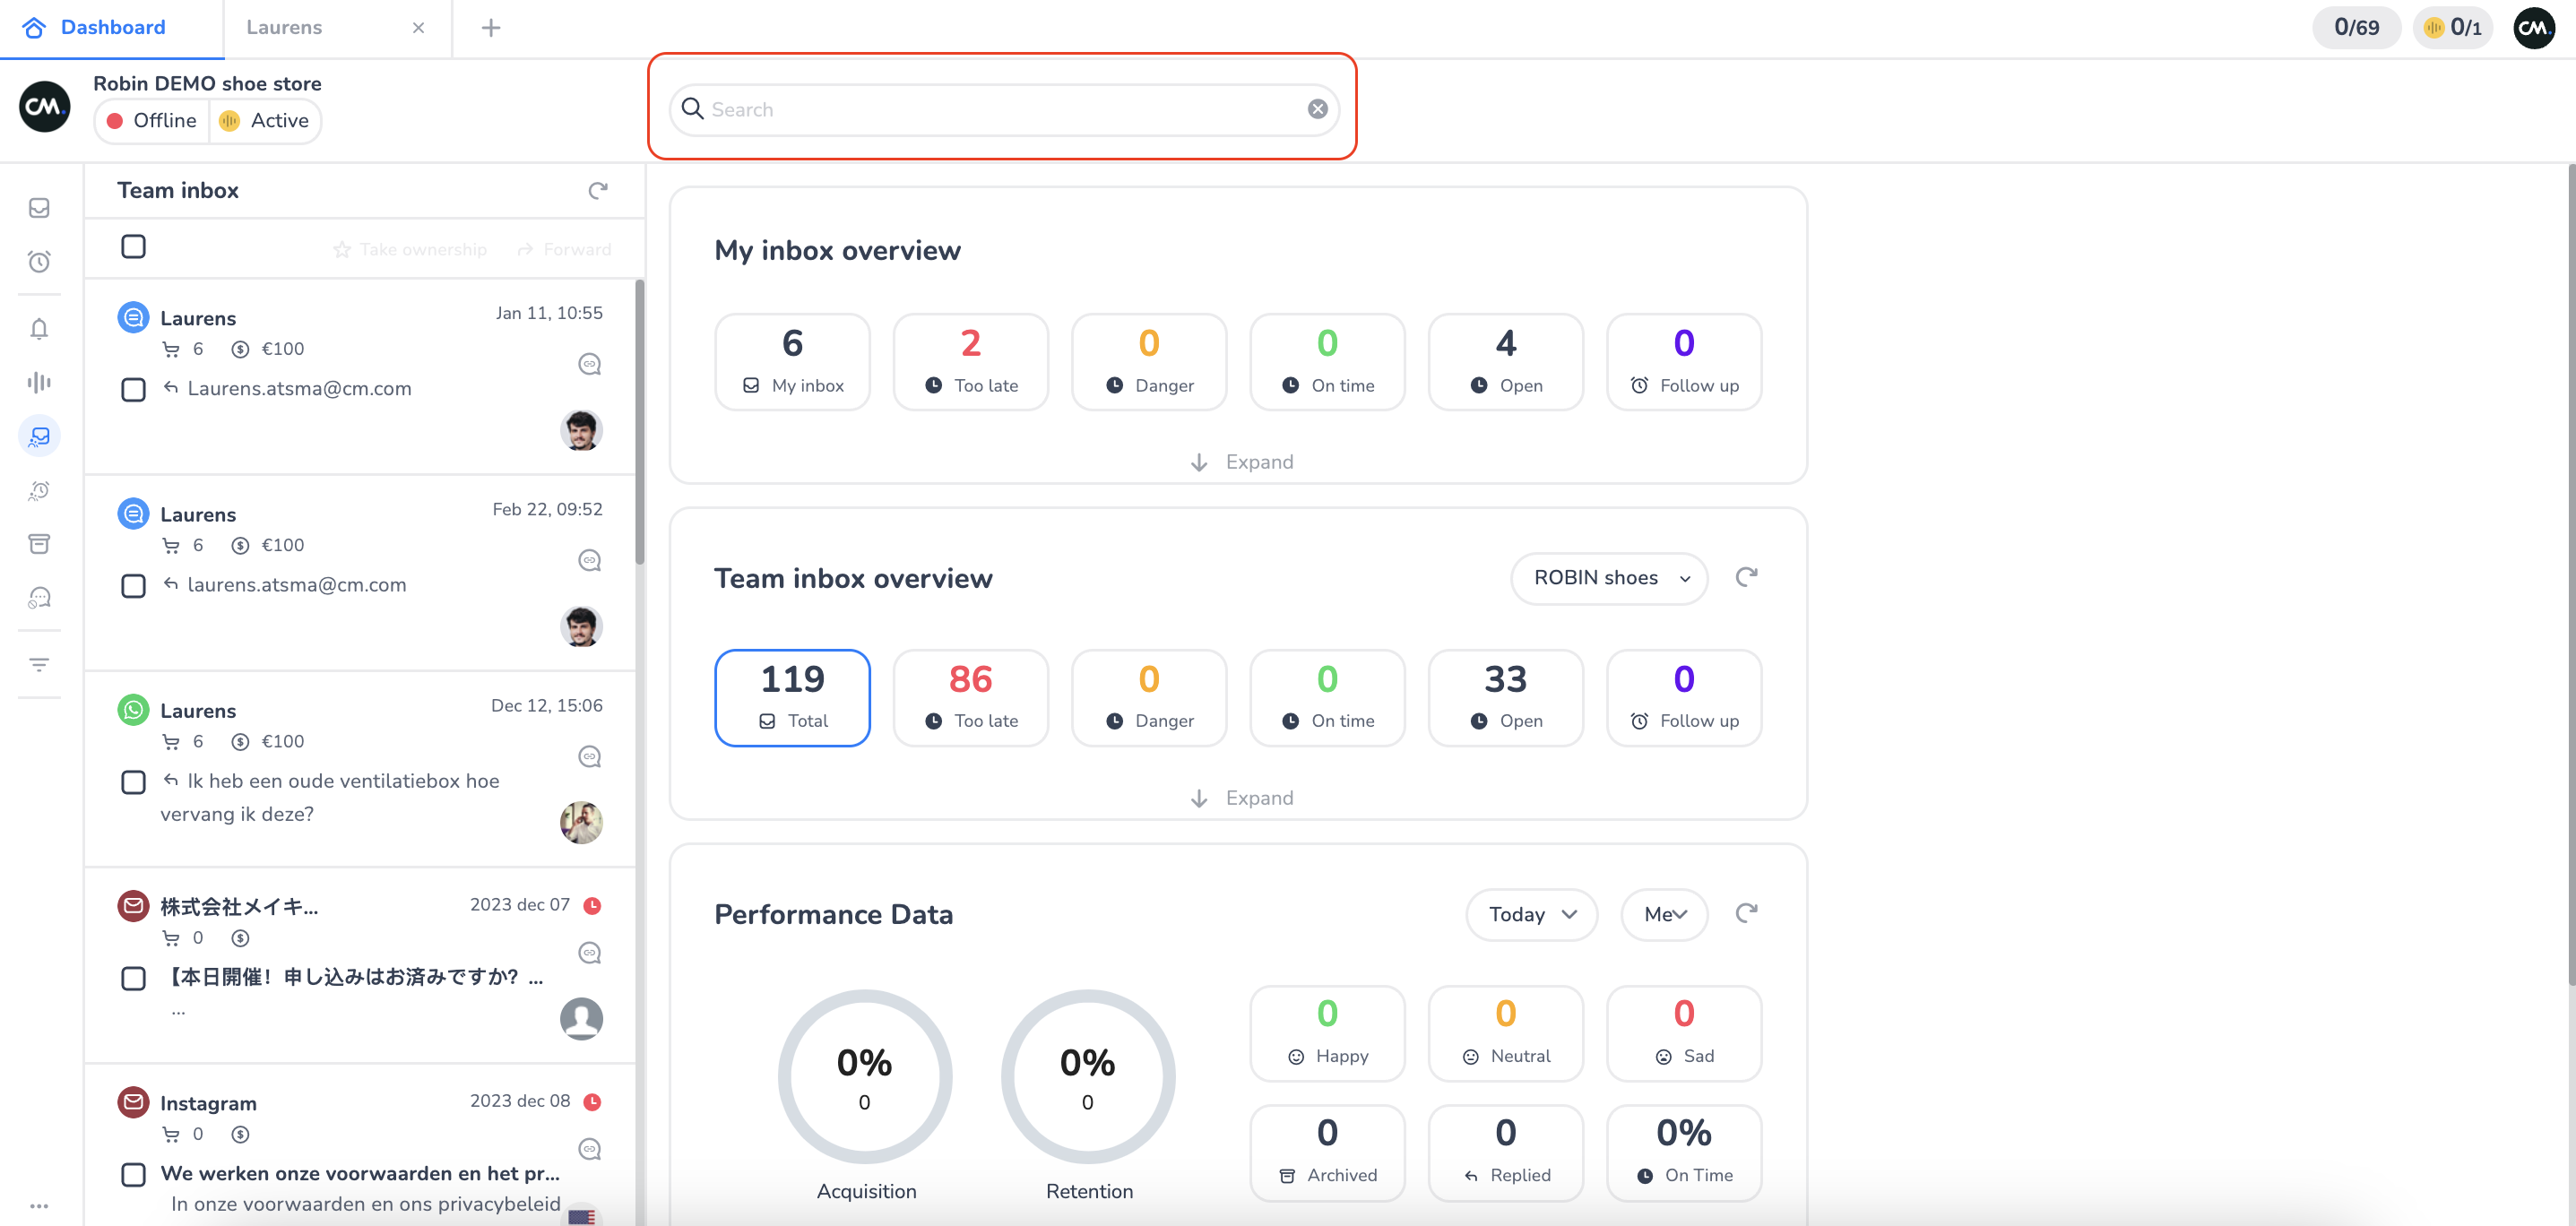Image resolution: width=2576 pixels, height=1226 pixels.
Task: Open the inbox icon in left sidebar
Action: click(x=39, y=208)
